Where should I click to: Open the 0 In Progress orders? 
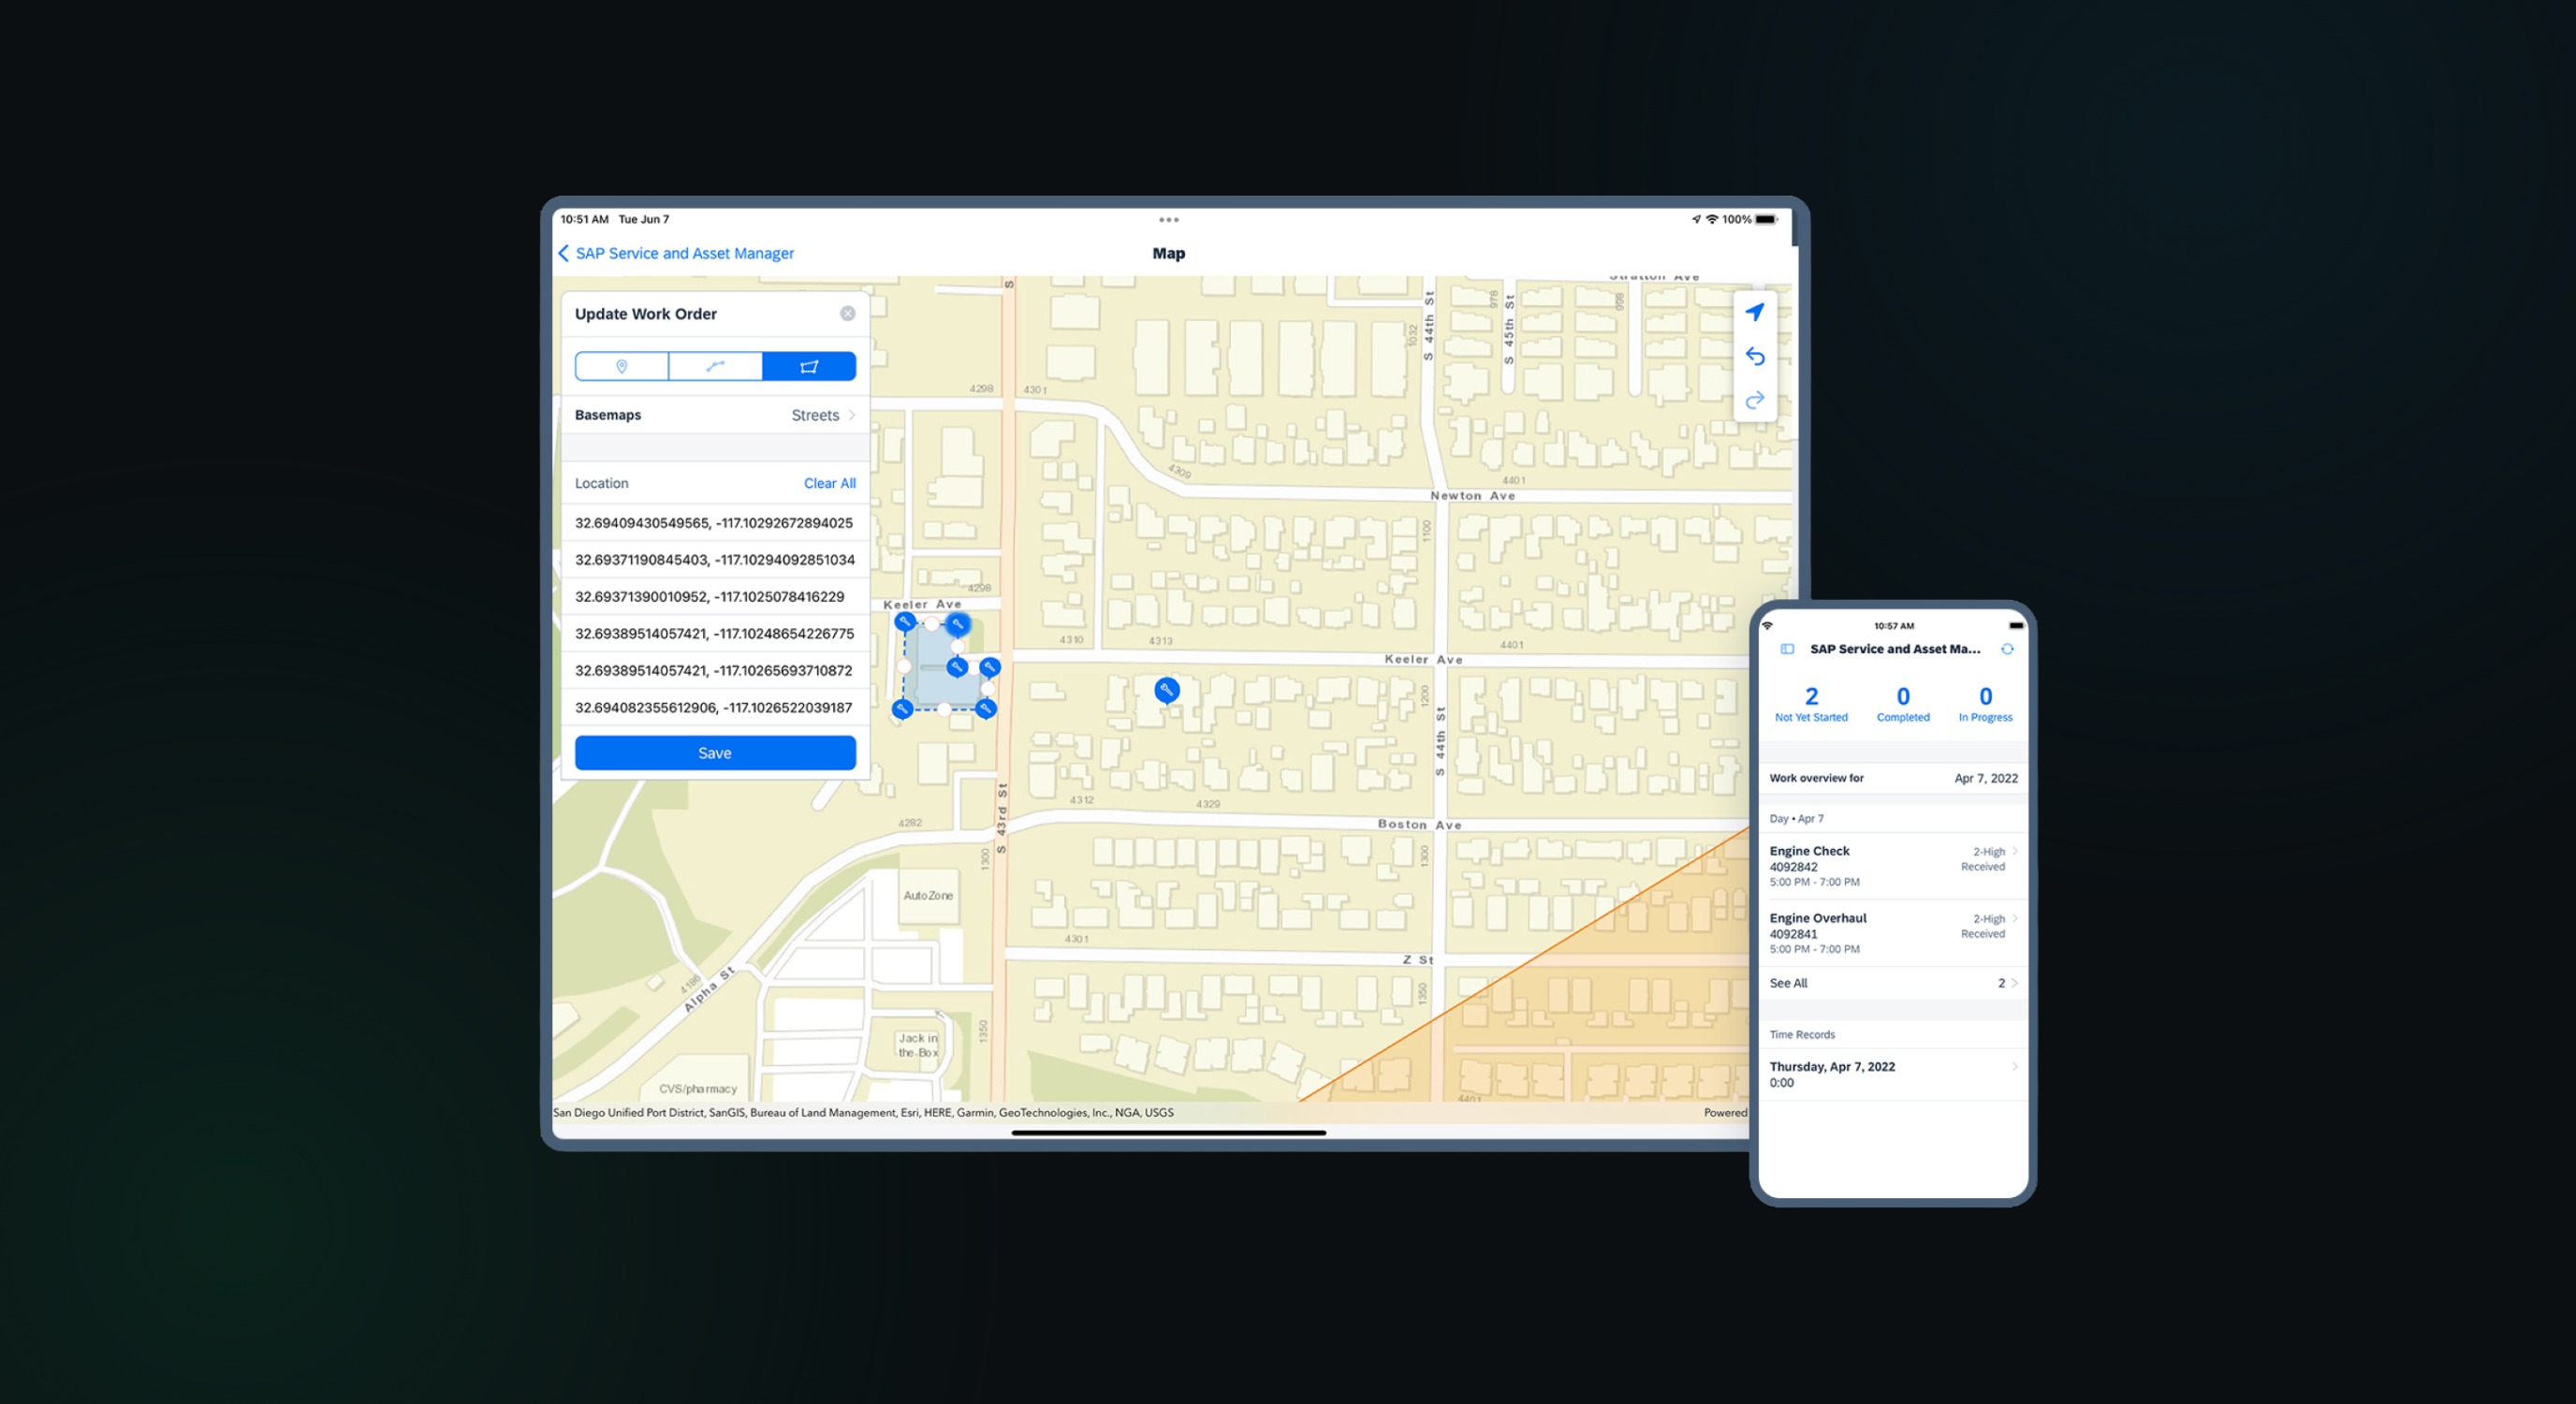[1985, 703]
